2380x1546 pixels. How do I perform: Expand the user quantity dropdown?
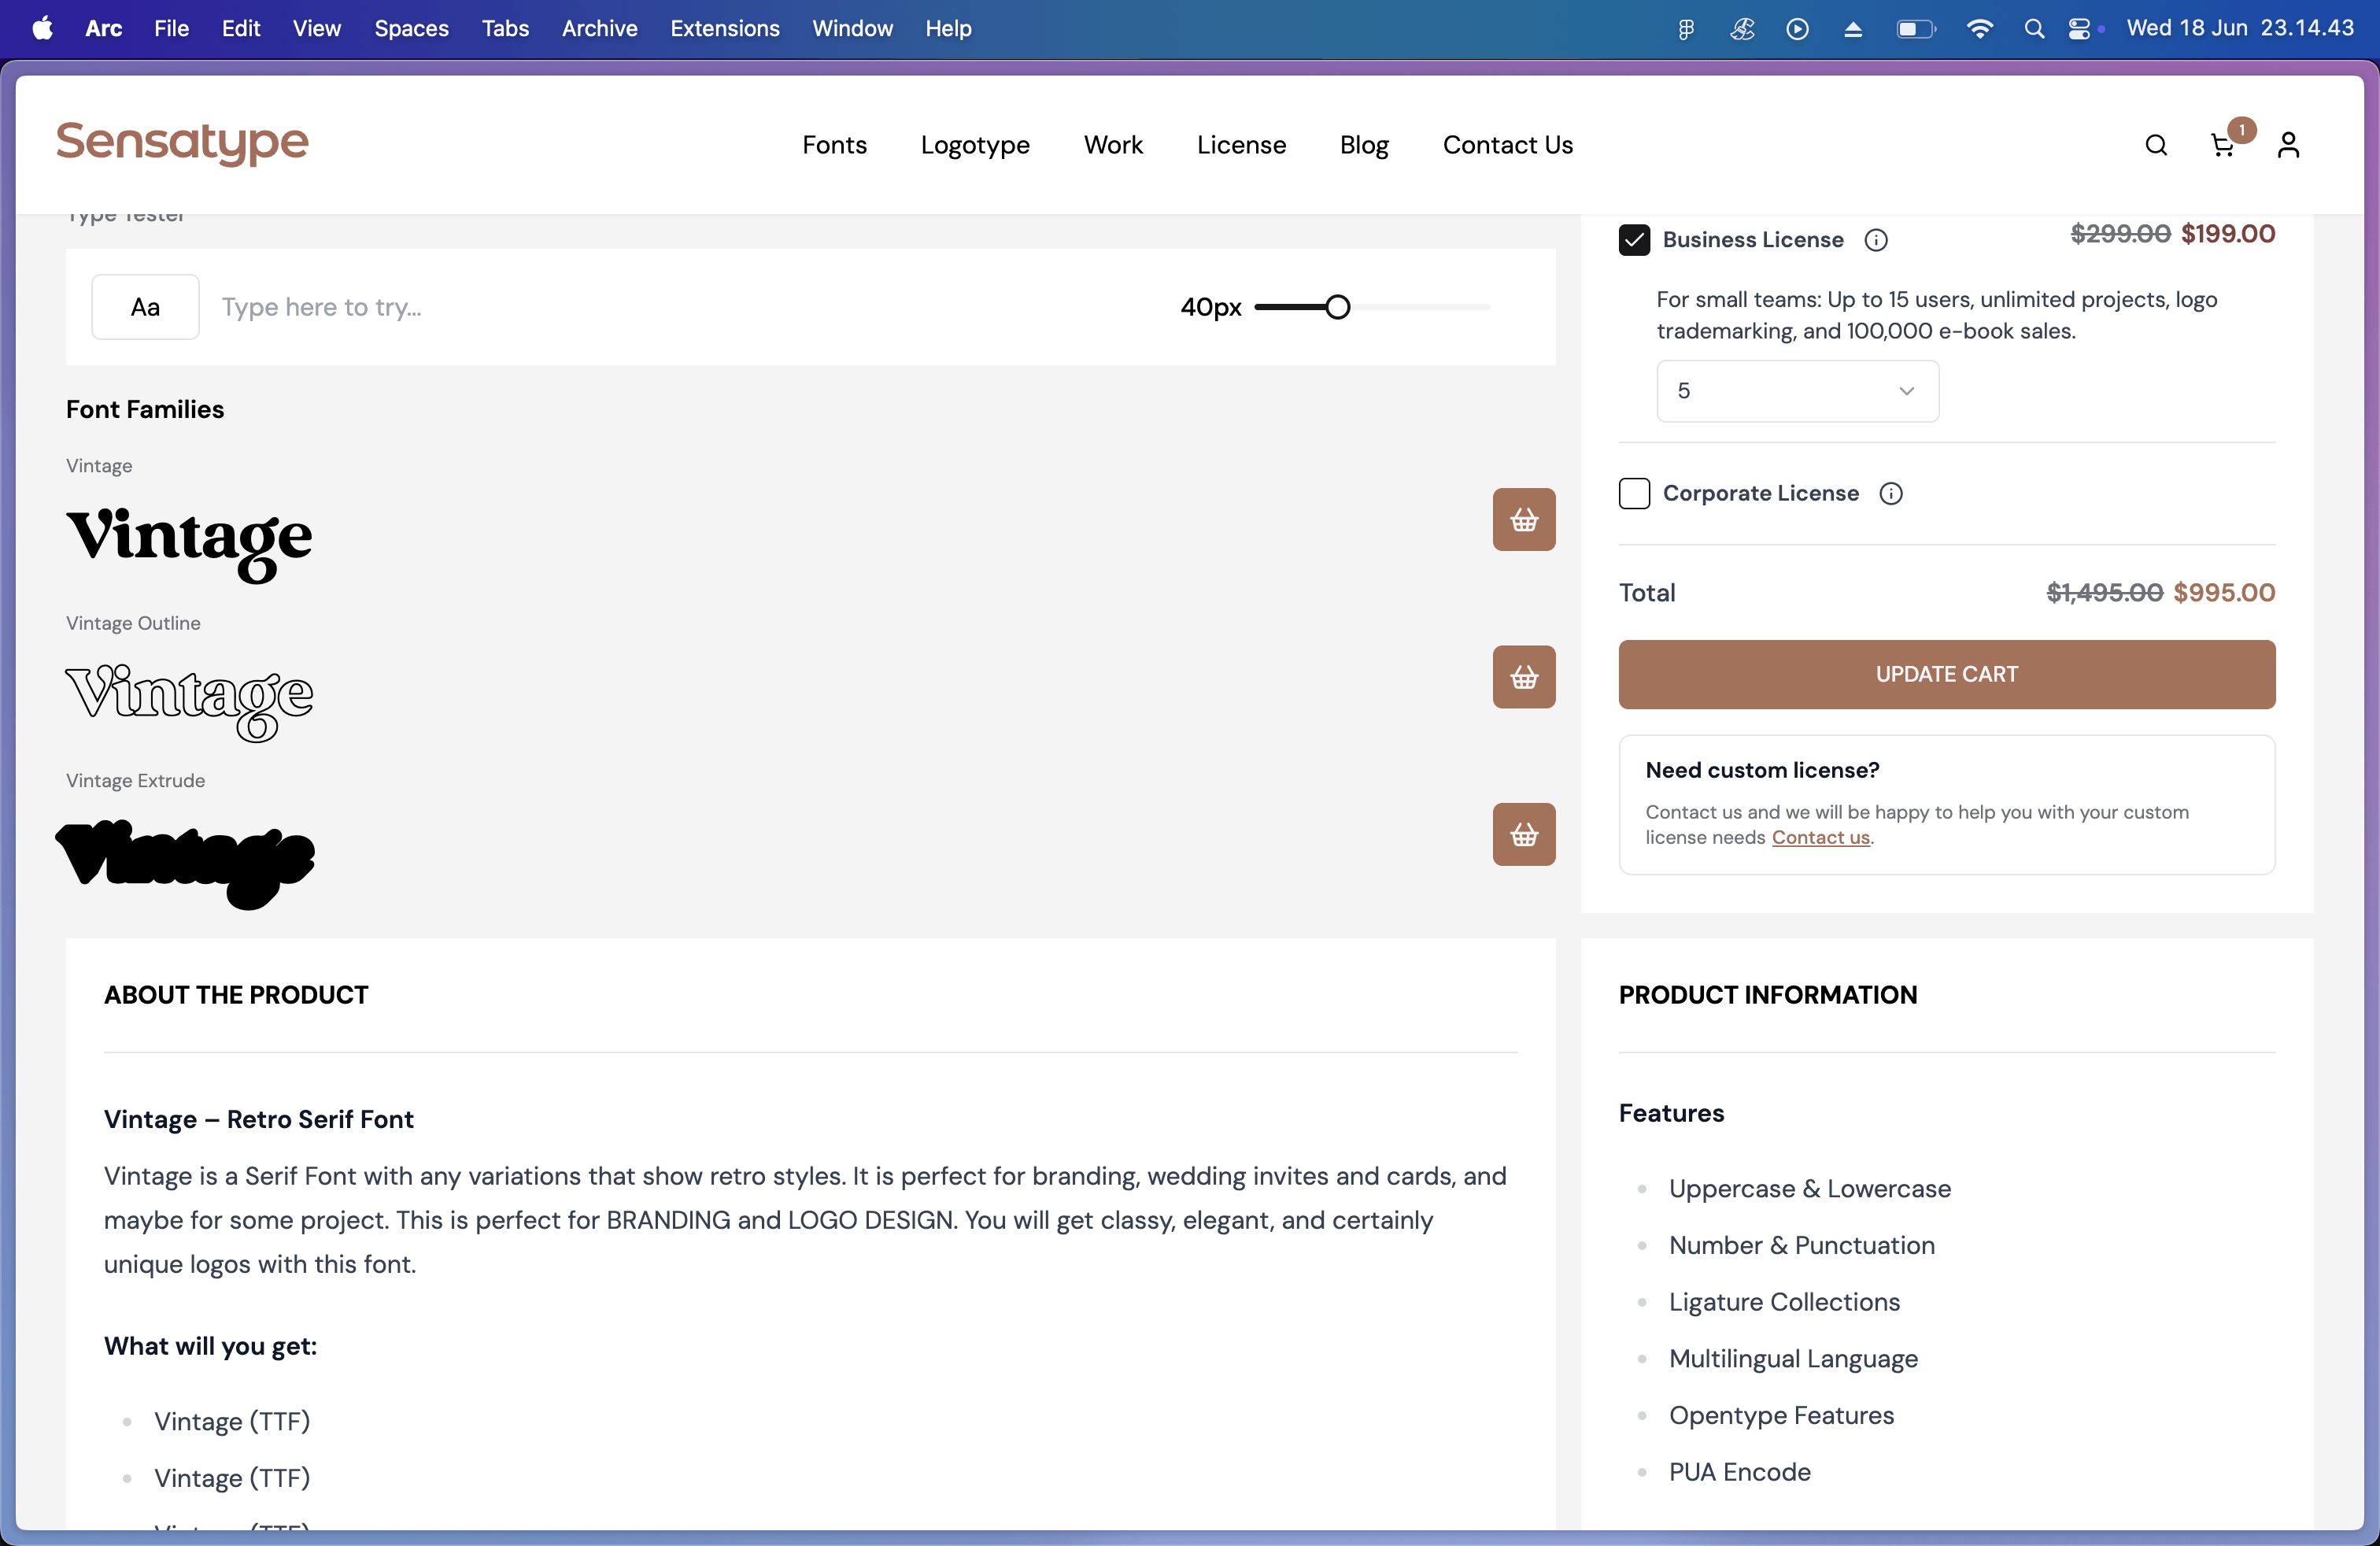pyautogui.click(x=1797, y=391)
